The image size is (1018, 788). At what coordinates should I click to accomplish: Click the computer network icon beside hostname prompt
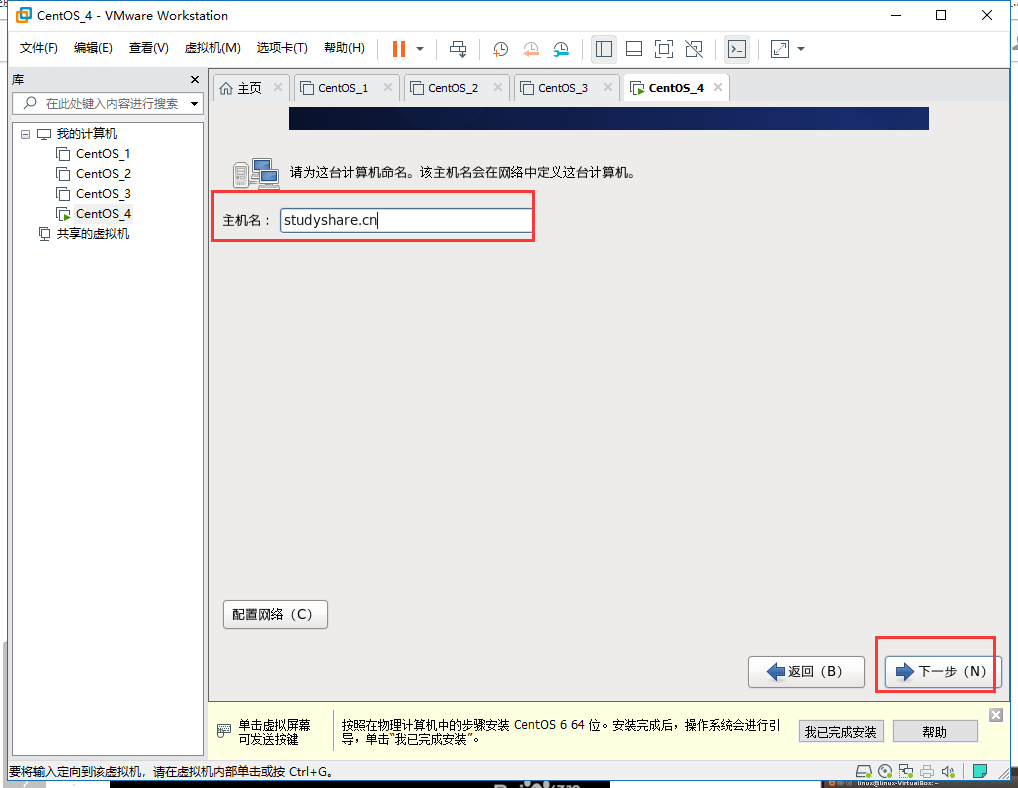coord(256,173)
